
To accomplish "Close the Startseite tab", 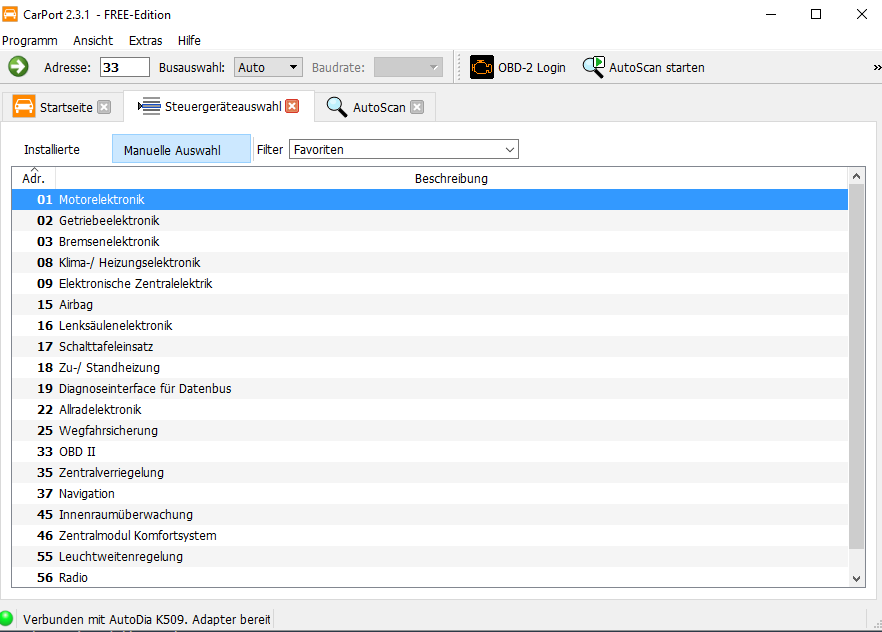I will [x=104, y=107].
